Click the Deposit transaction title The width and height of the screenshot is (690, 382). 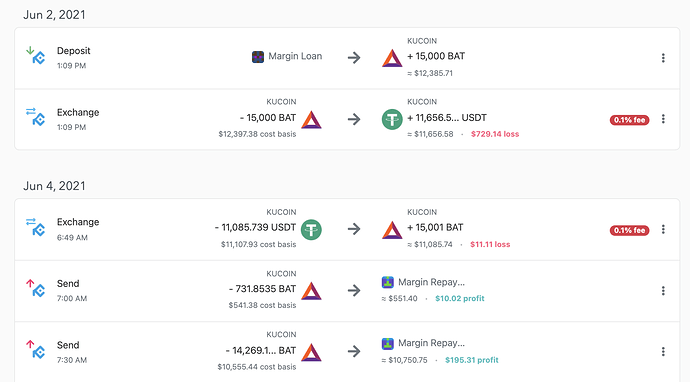pyautogui.click(x=73, y=51)
